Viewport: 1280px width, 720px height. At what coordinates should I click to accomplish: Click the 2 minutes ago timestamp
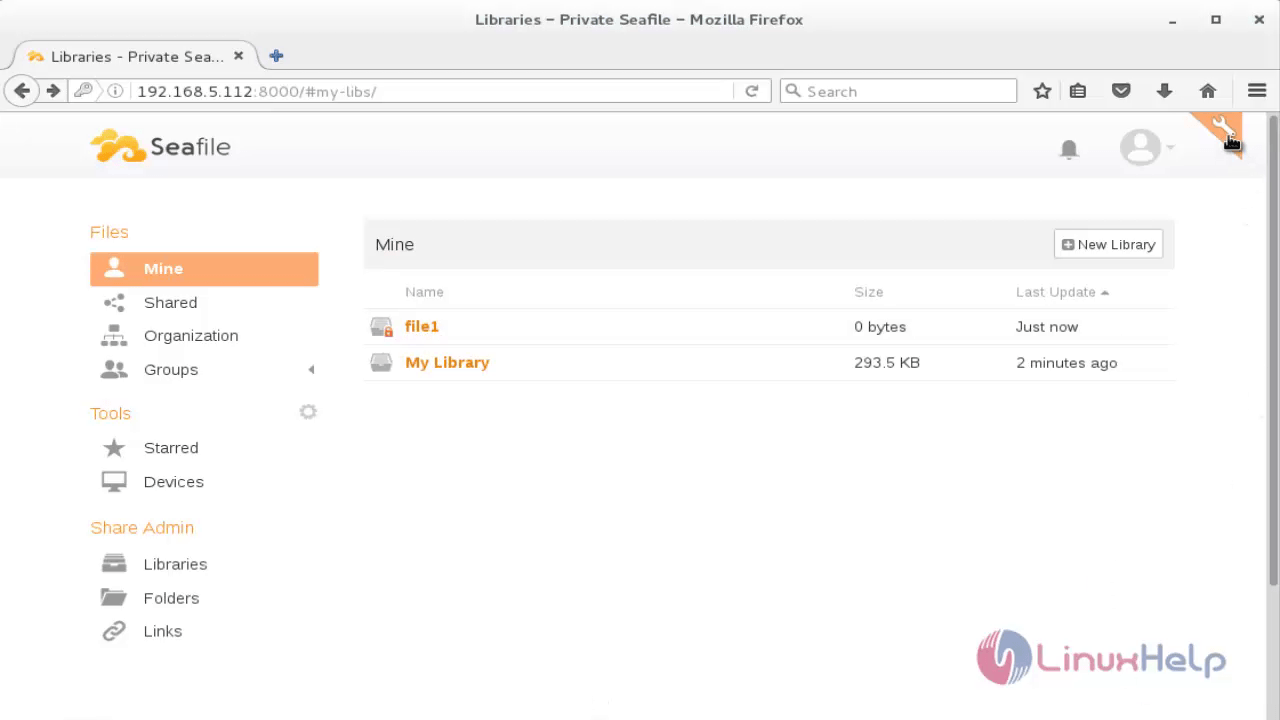(x=1066, y=362)
